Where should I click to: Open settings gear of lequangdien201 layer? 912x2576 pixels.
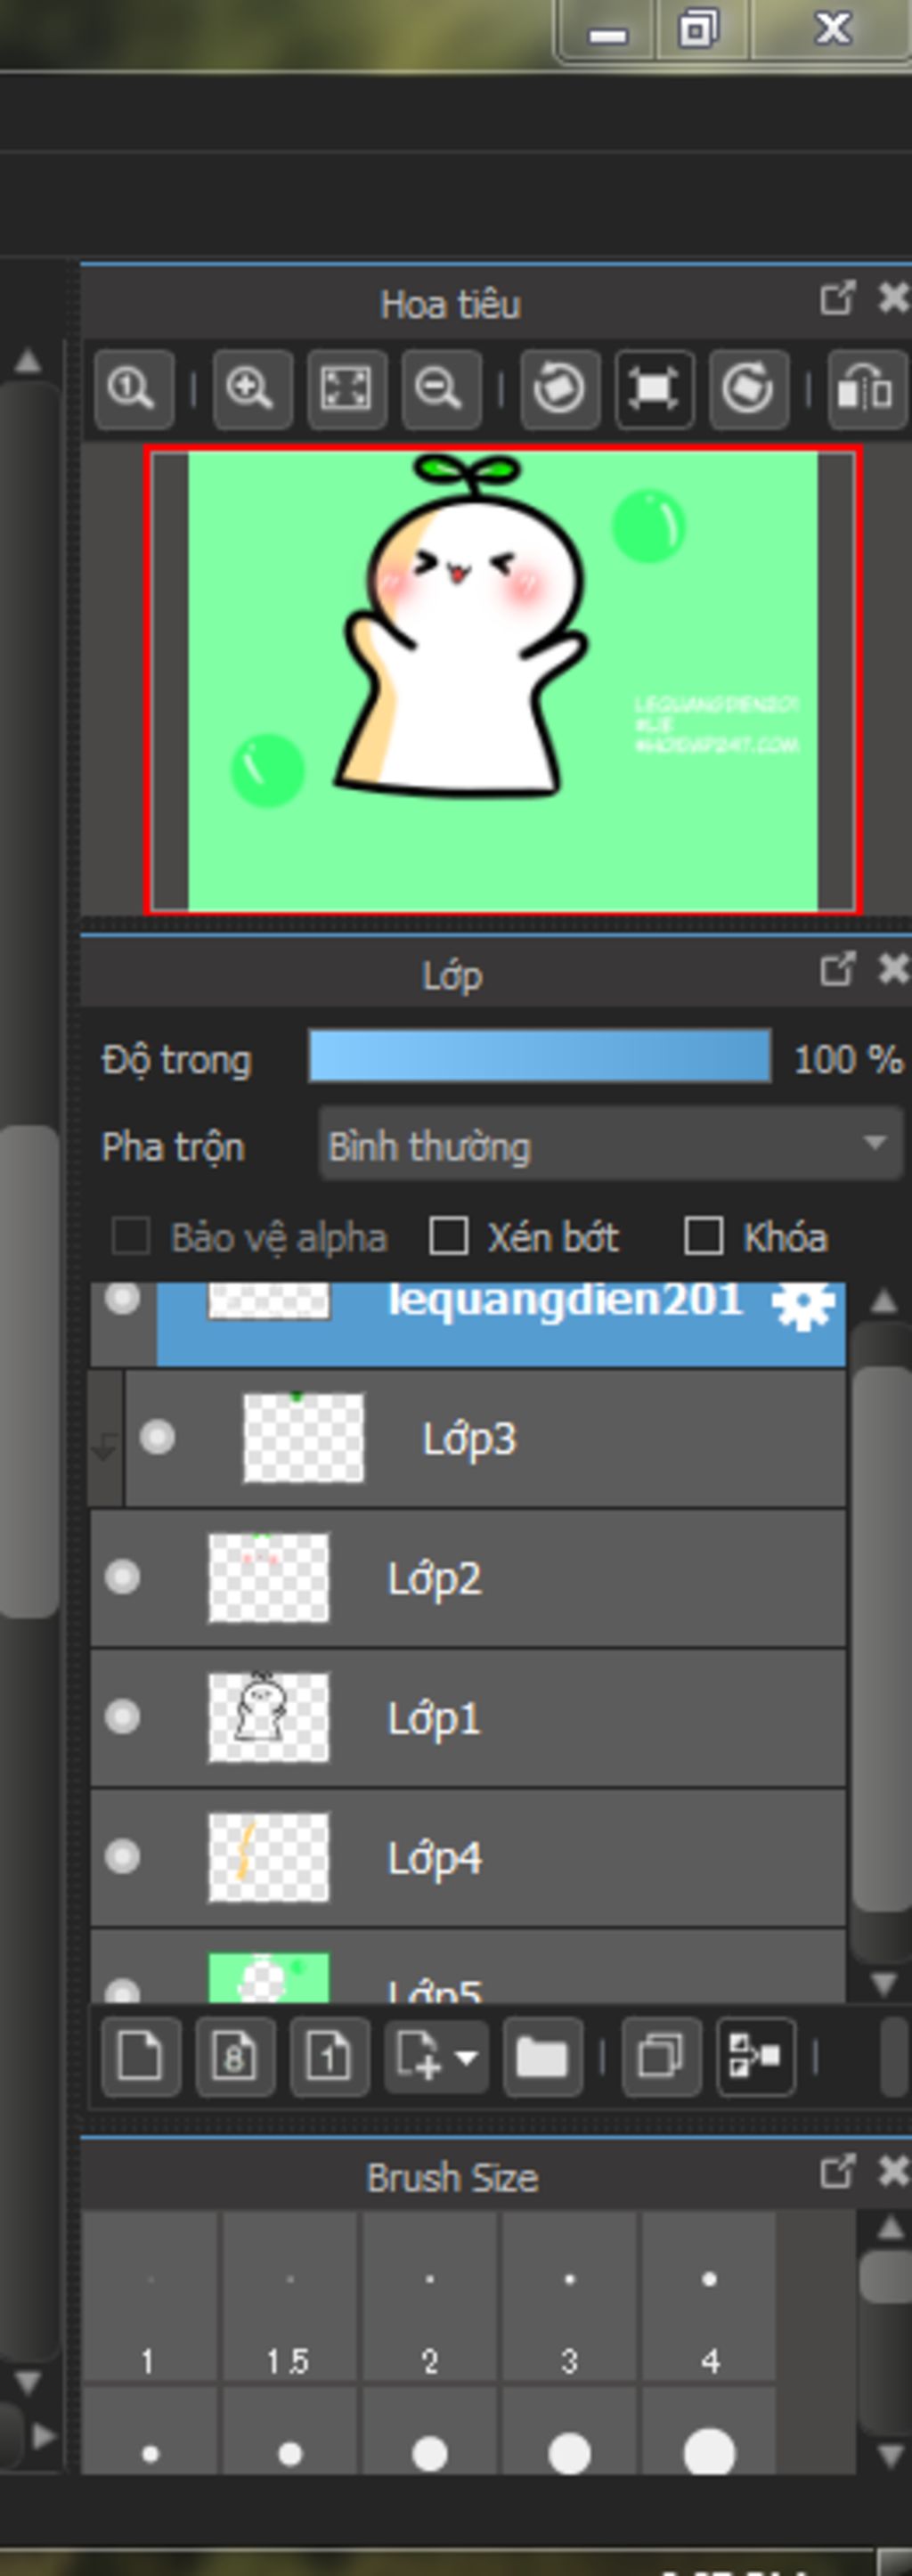tap(803, 1305)
